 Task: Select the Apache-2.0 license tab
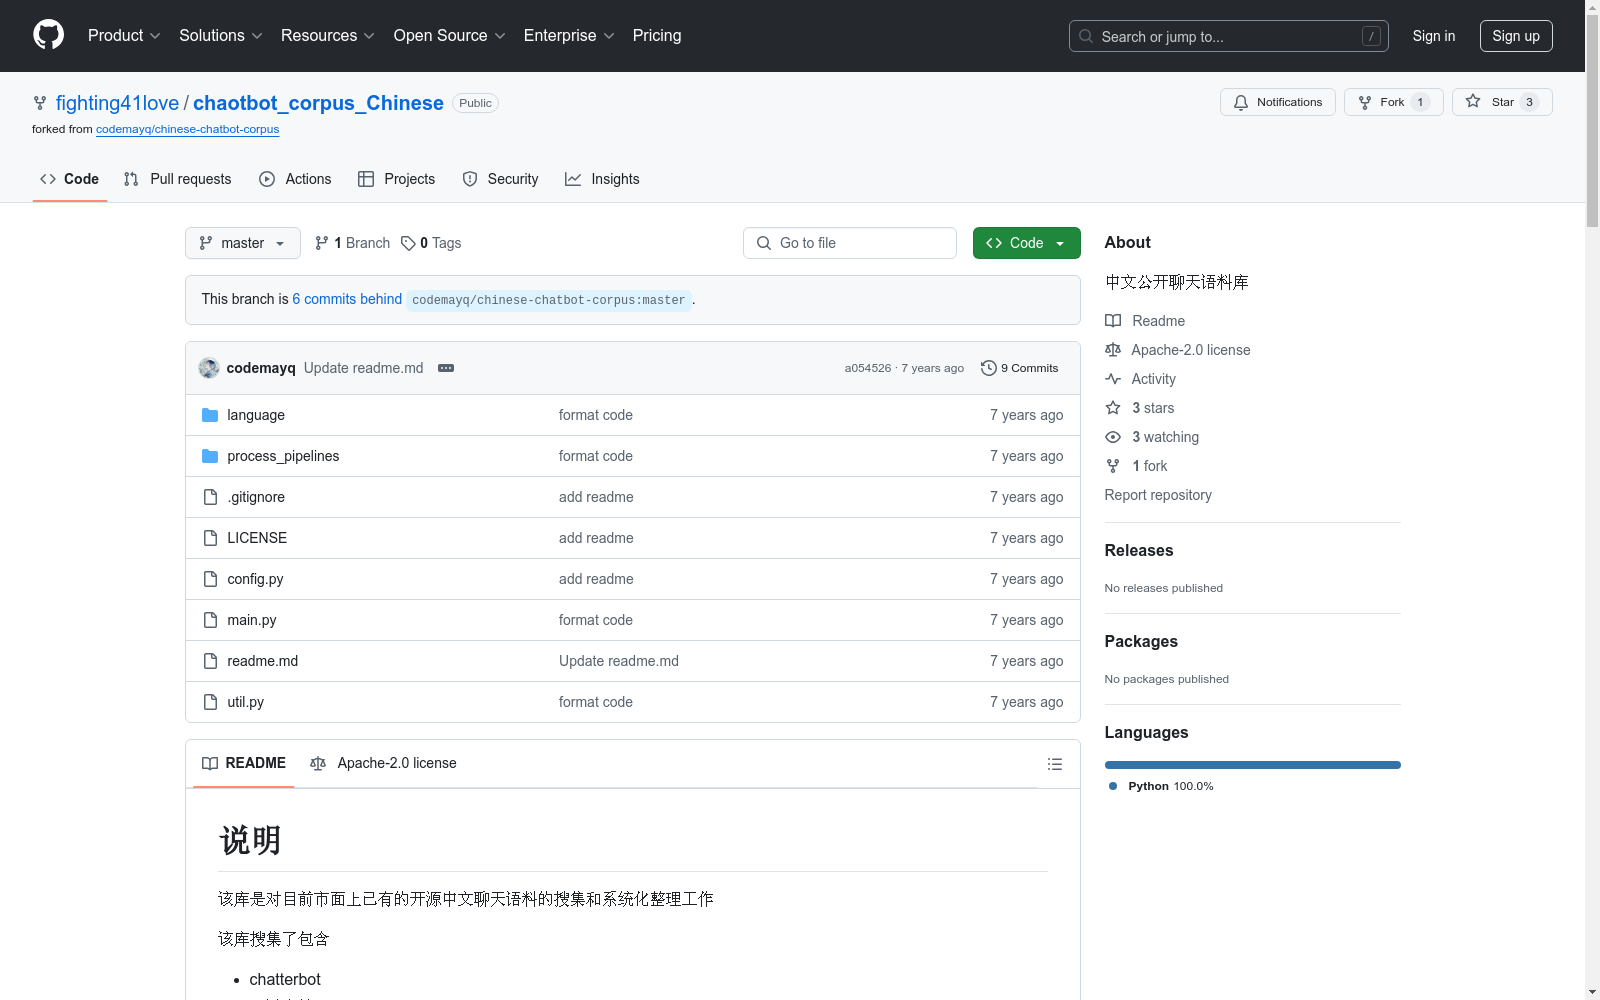pyautogui.click(x=384, y=763)
